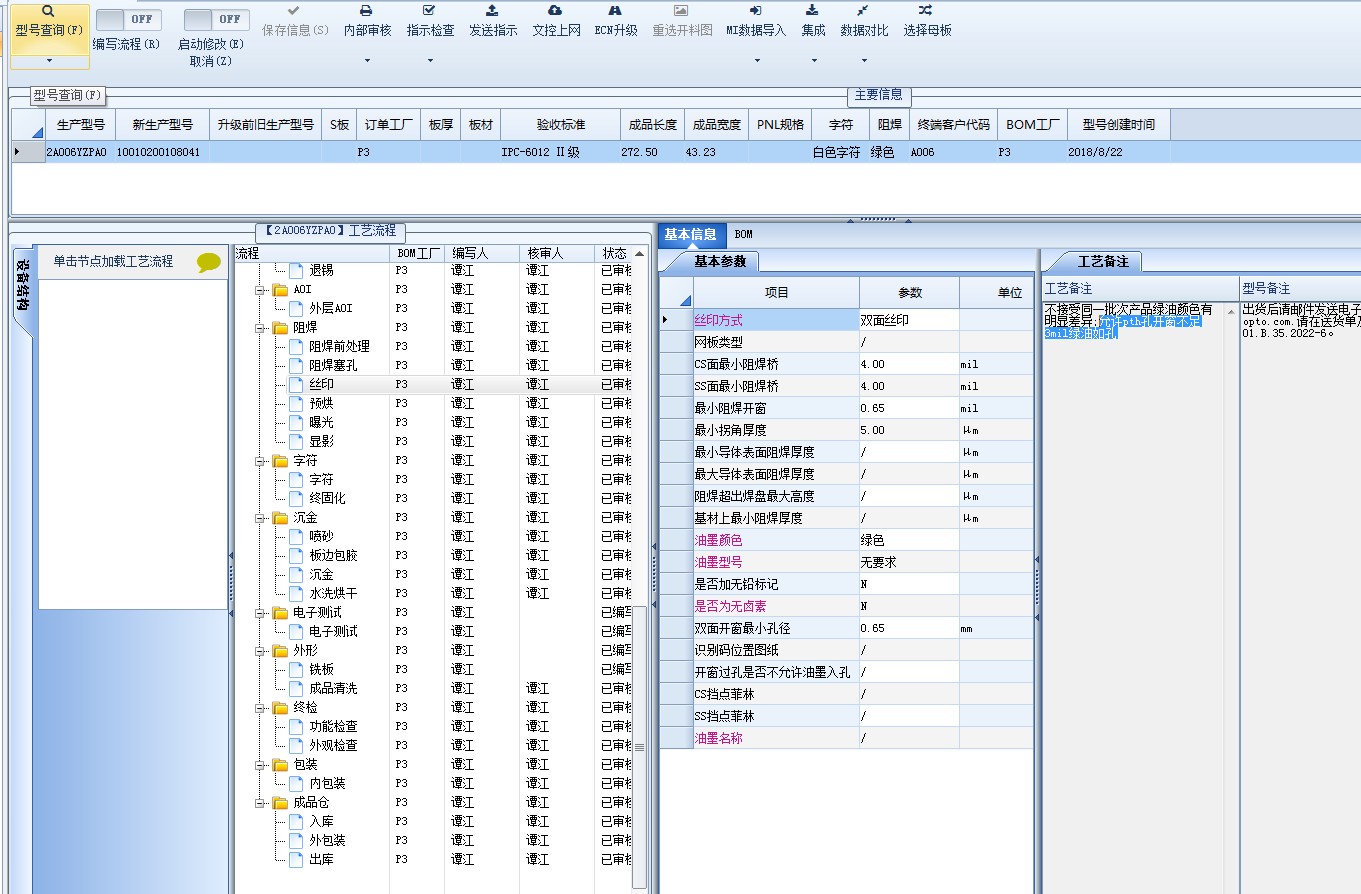The image size is (1361, 894).
Task: Click the 最小阻焊开窗 value 0.65
Action: click(909, 408)
